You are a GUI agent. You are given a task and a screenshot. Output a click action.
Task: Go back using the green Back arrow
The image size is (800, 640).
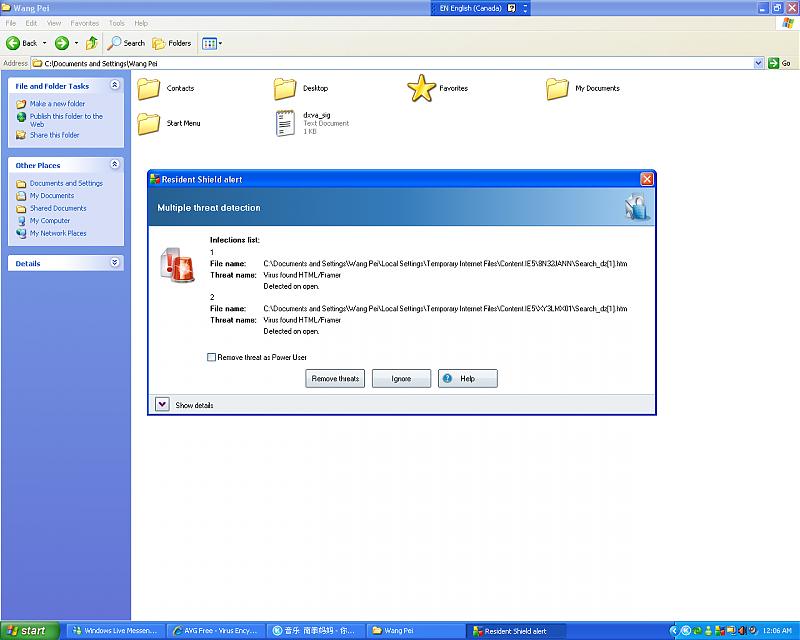21,43
